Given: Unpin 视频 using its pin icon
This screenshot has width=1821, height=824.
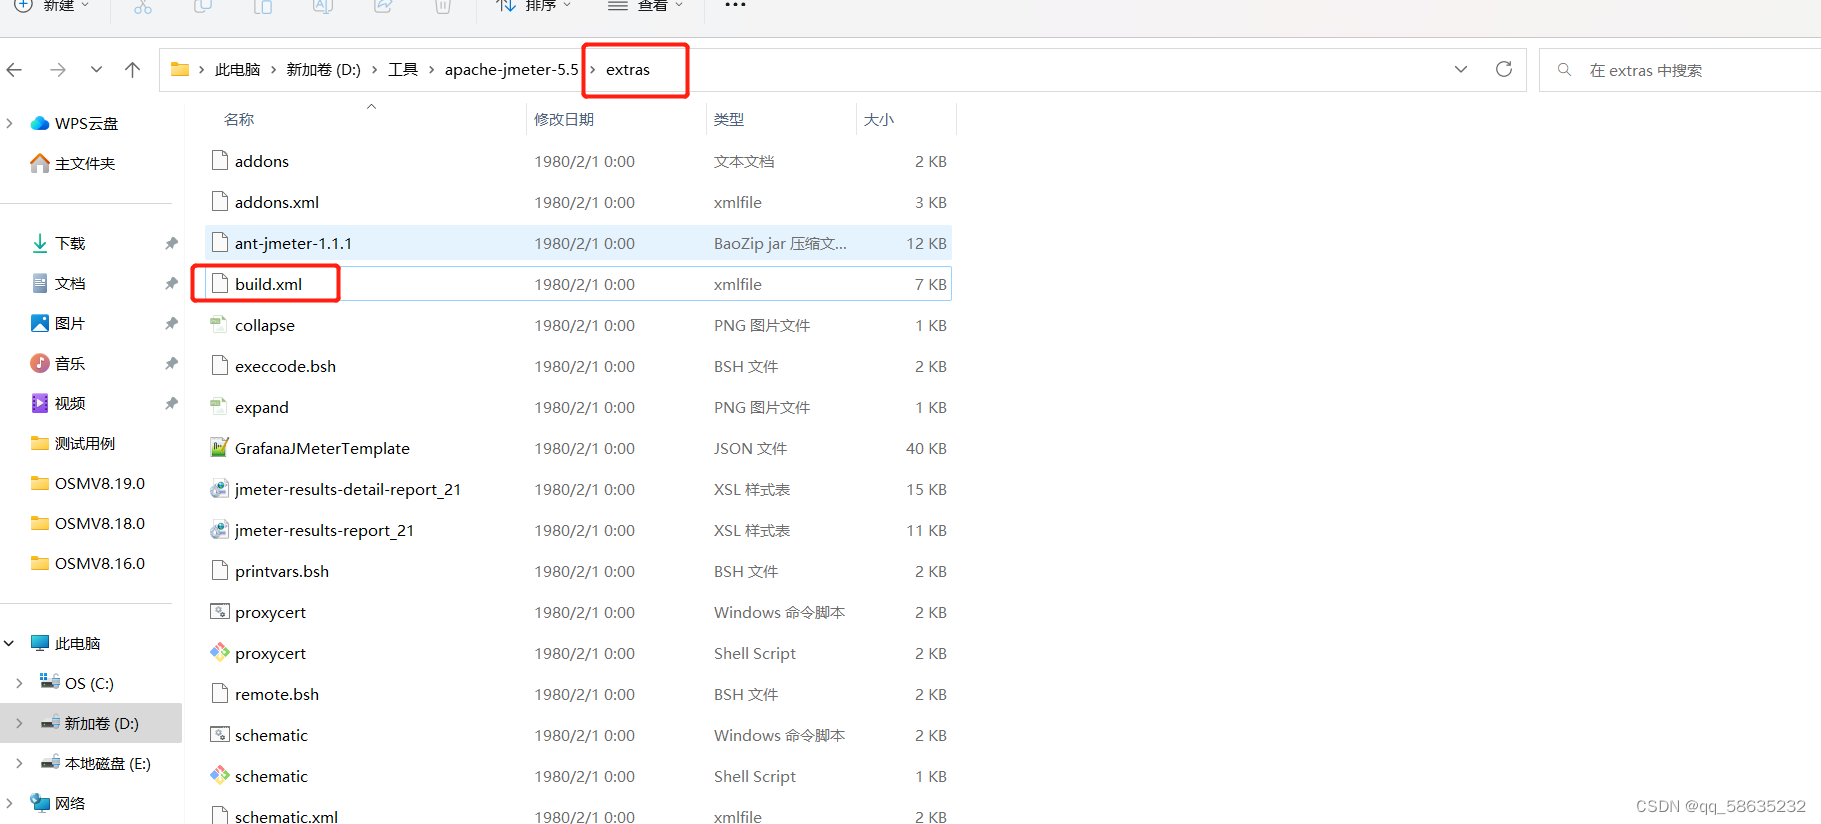Looking at the screenshot, I should point(171,403).
